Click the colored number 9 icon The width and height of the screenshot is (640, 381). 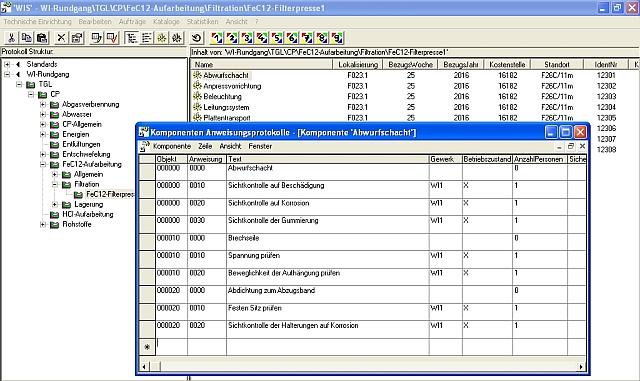[x=337, y=38]
